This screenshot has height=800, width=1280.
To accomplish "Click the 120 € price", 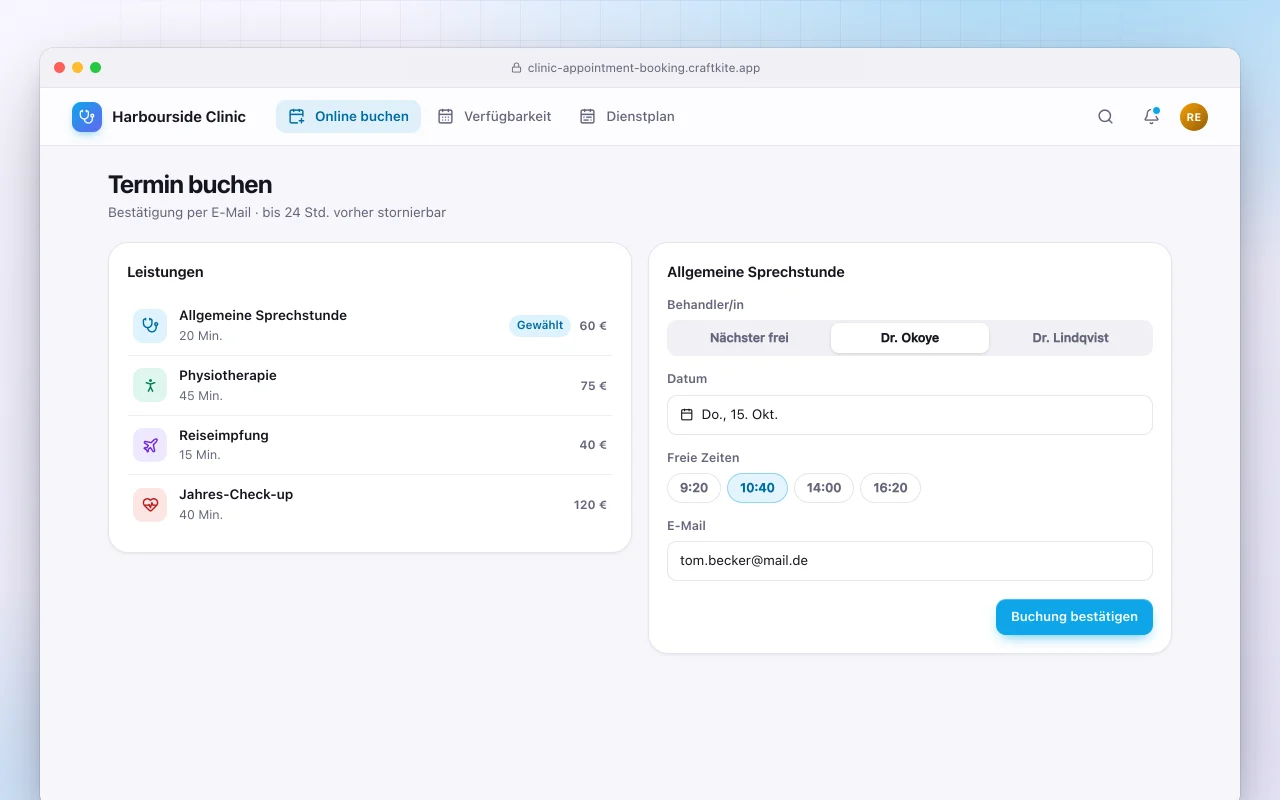I will coord(590,505).
